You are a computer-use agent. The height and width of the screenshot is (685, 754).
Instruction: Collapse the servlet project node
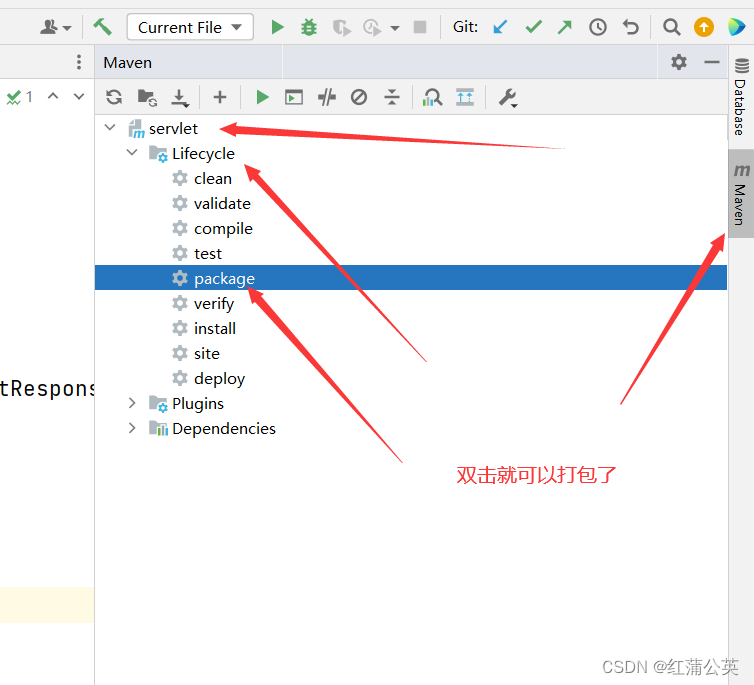coord(110,127)
